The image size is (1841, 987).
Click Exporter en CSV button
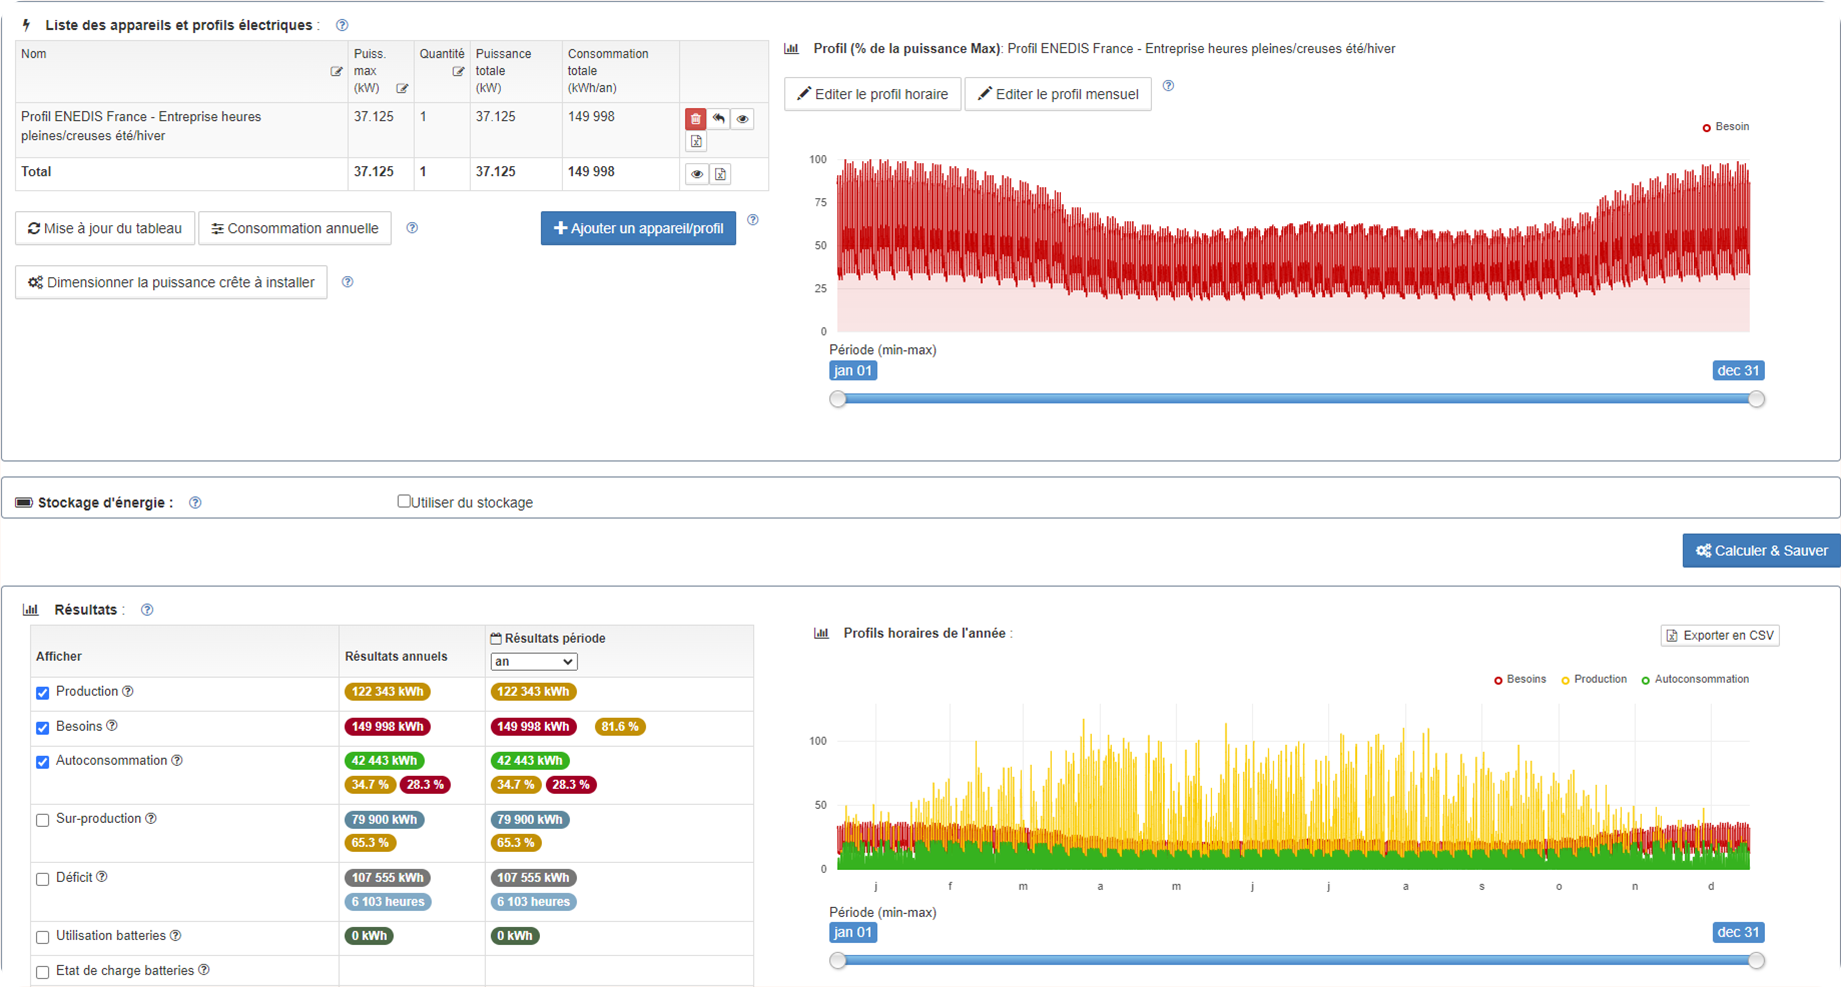coord(1720,636)
